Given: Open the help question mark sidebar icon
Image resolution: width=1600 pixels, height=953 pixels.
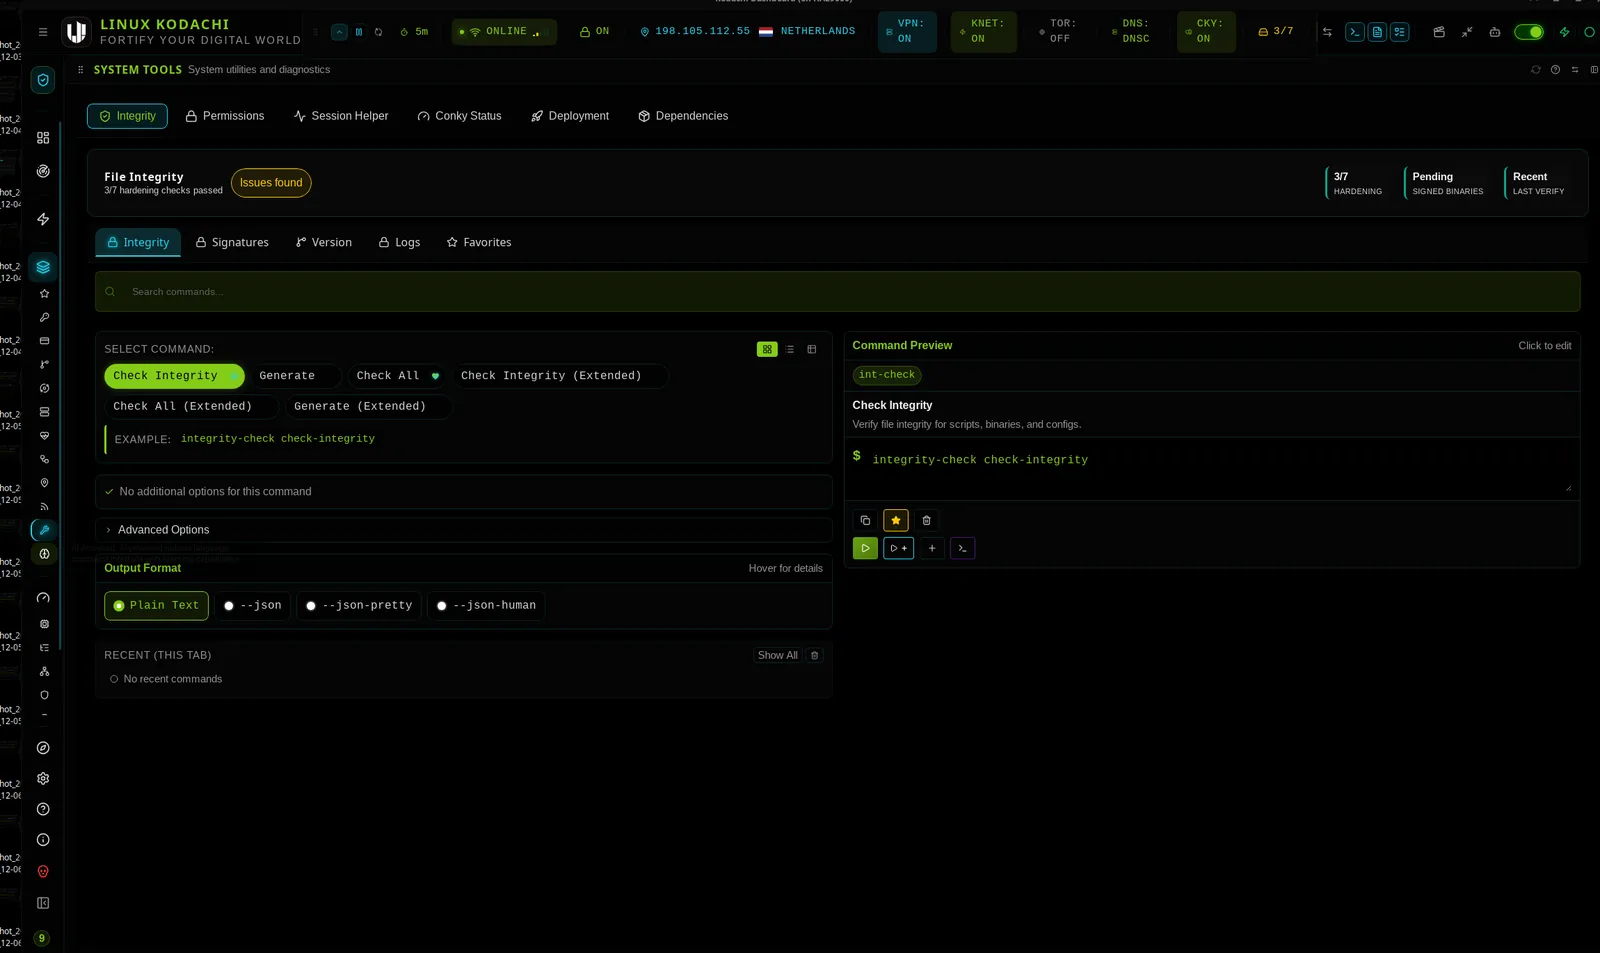Looking at the screenshot, I should [43, 810].
